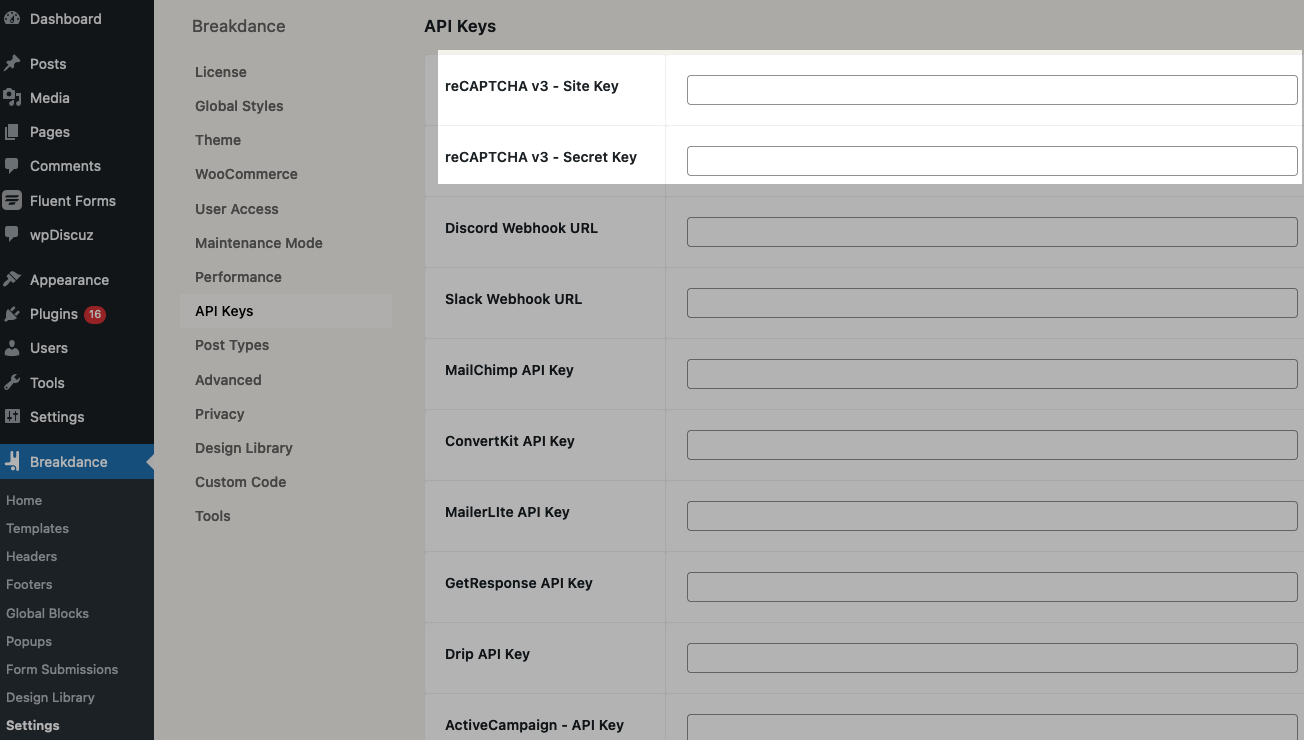Open Breakdance Headers submenu link
Image resolution: width=1304 pixels, height=740 pixels.
click(x=31, y=556)
